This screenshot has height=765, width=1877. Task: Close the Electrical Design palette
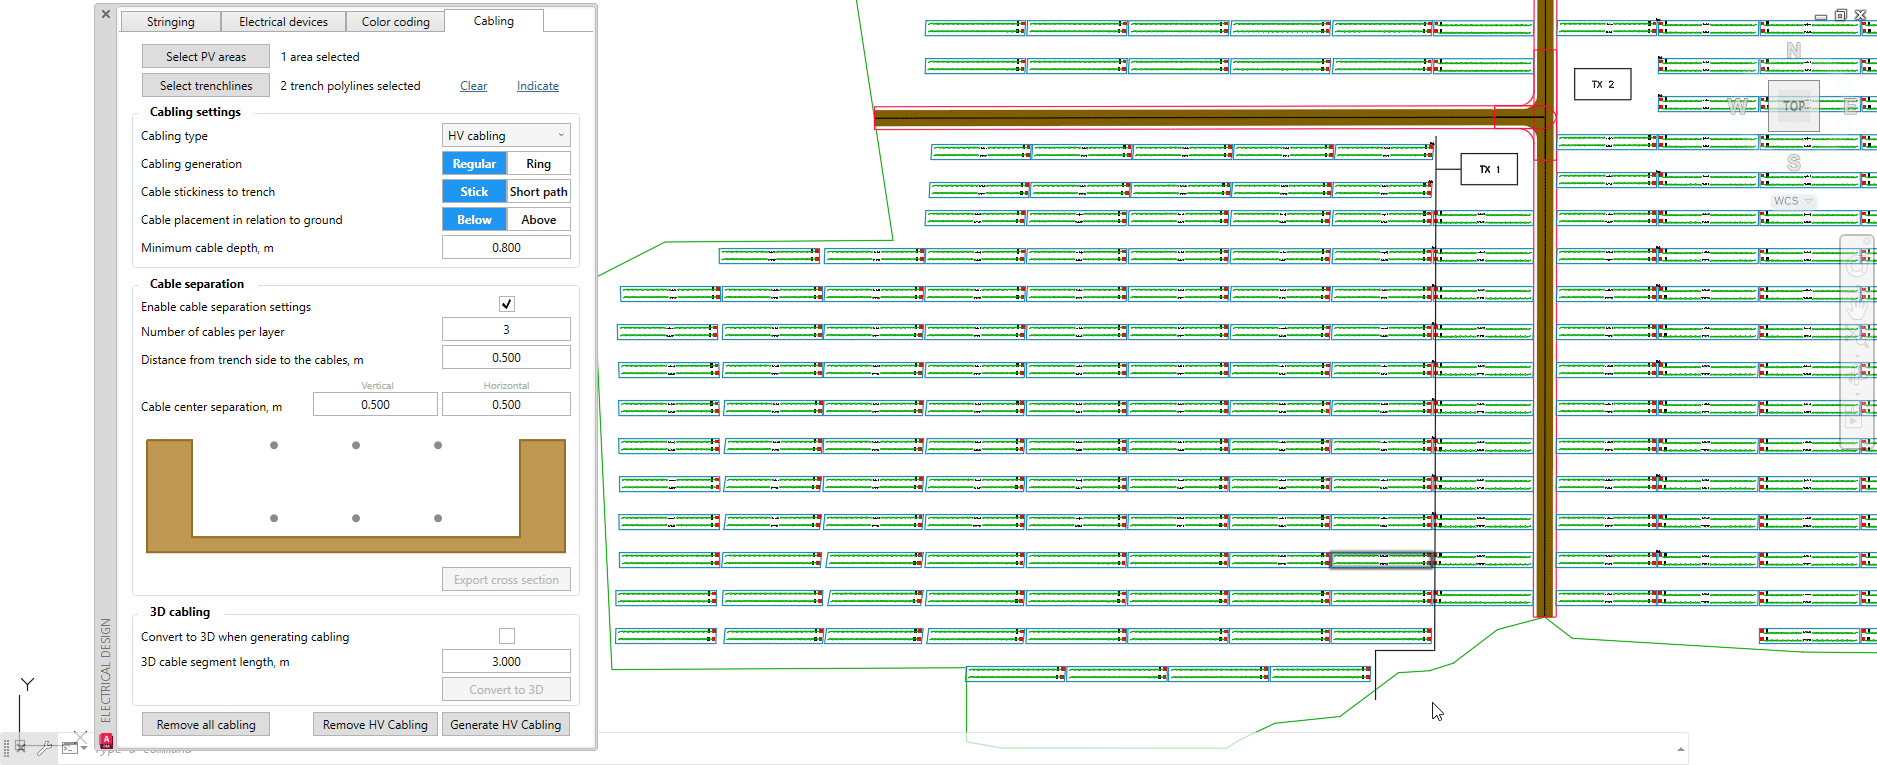pyautogui.click(x=106, y=15)
